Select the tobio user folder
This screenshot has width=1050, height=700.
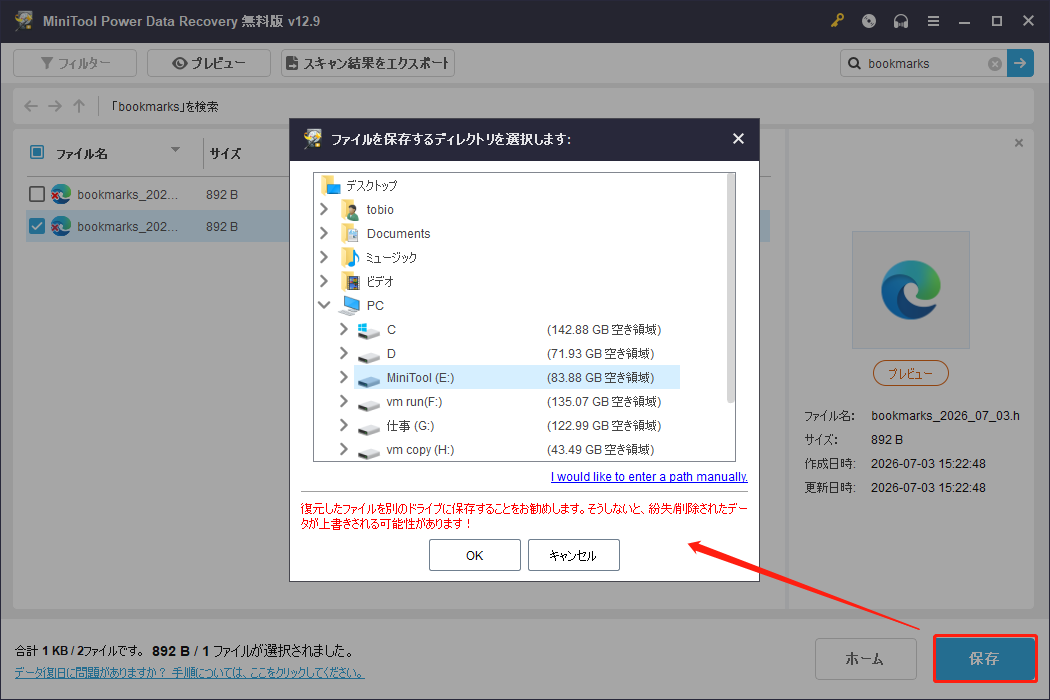pos(380,210)
